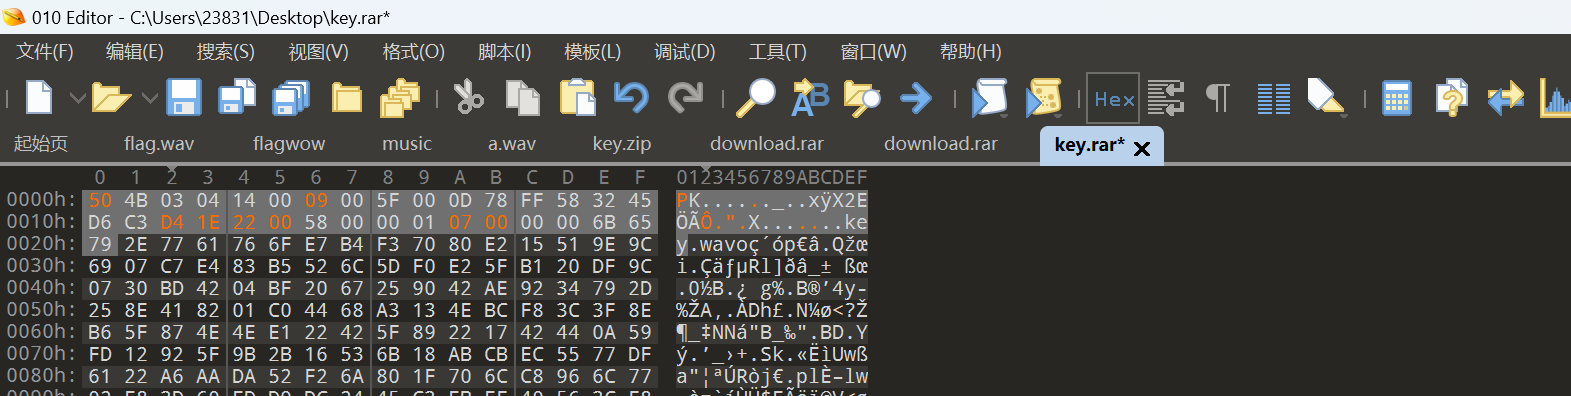This screenshot has width=1571, height=396.
Task: Select byte 79 in row 0020h
Action: [100, 244]
